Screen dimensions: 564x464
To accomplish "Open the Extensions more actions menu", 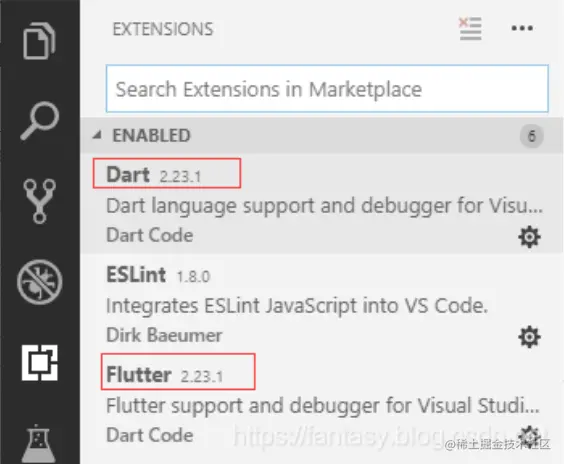I will 522,28.
